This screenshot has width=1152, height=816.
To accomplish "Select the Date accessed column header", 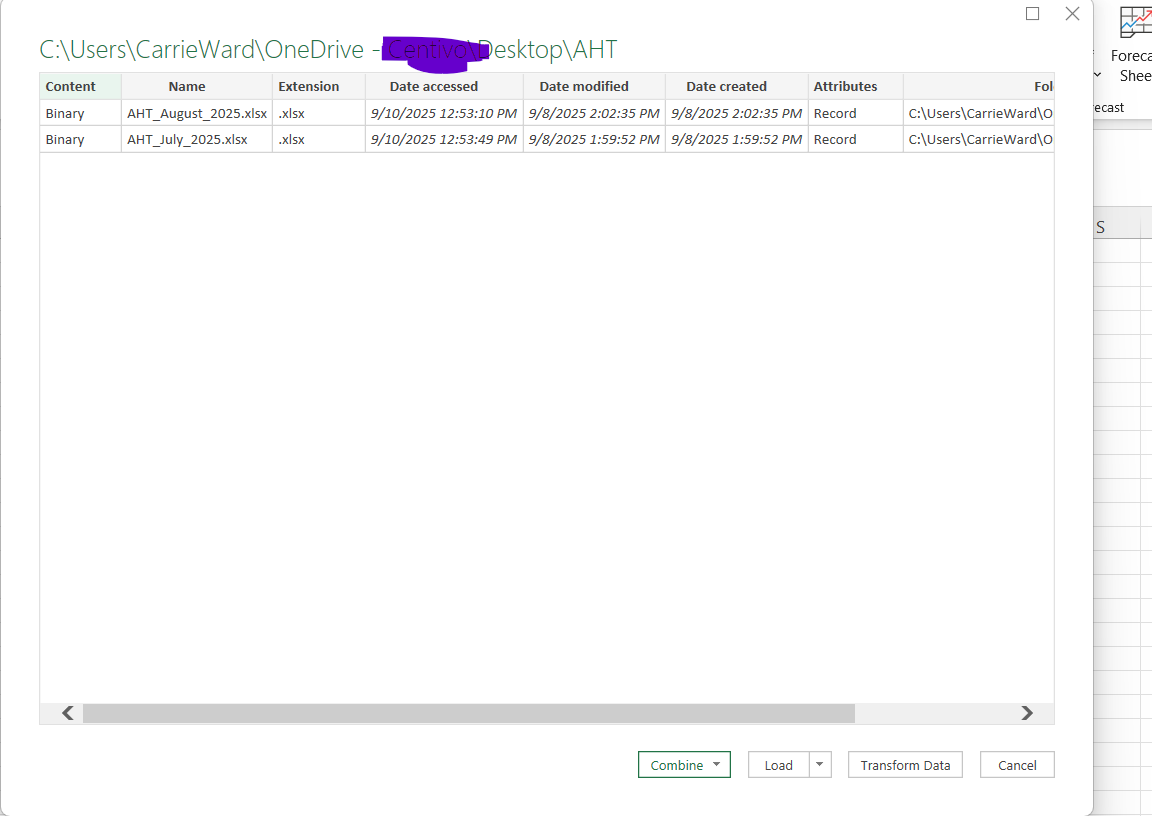I will click(x=444, y=87).
